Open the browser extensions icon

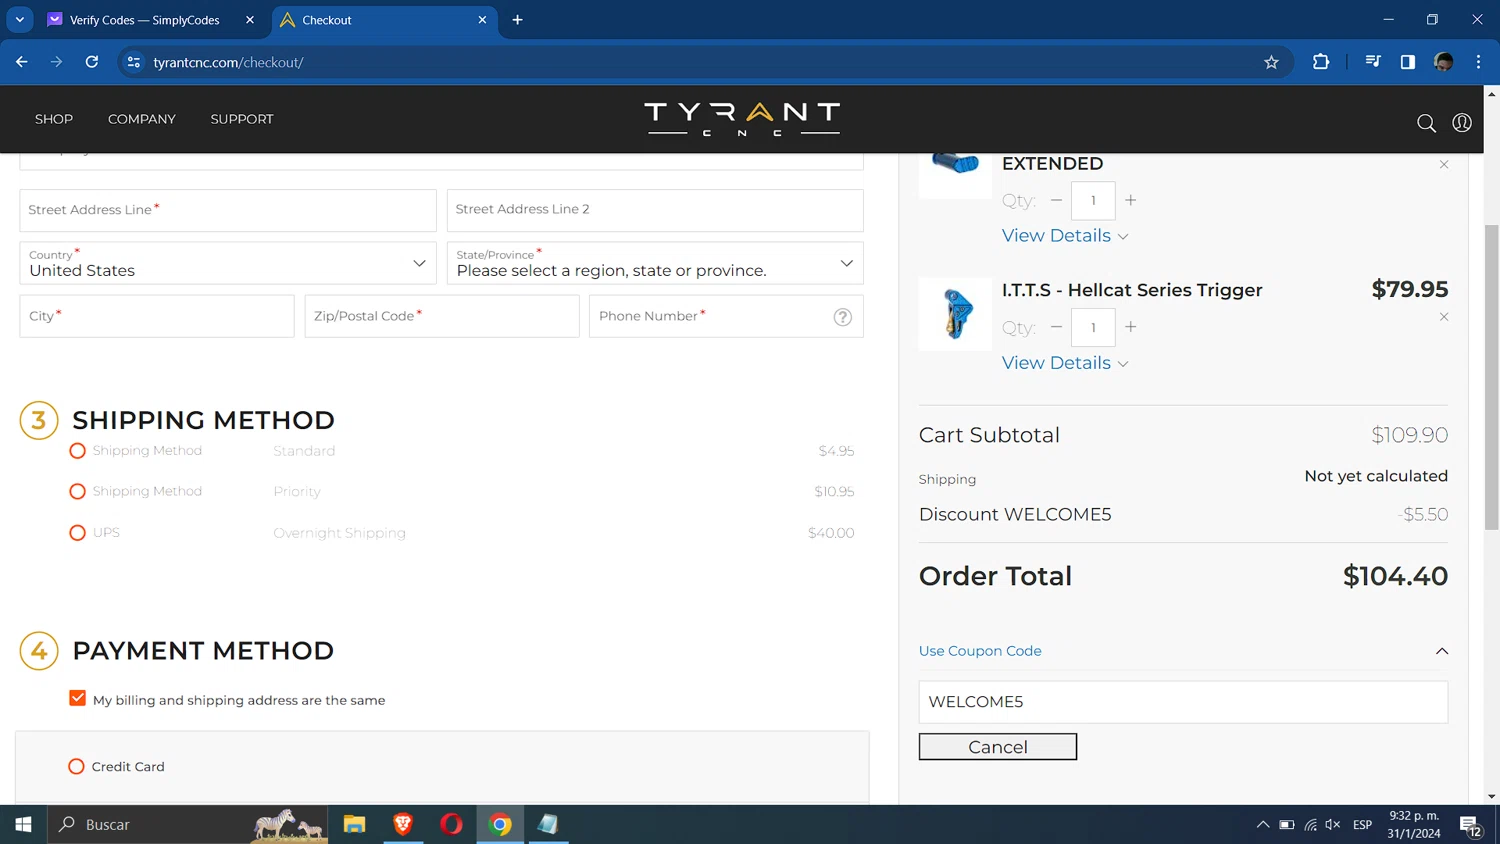[x=1321, y=62]
